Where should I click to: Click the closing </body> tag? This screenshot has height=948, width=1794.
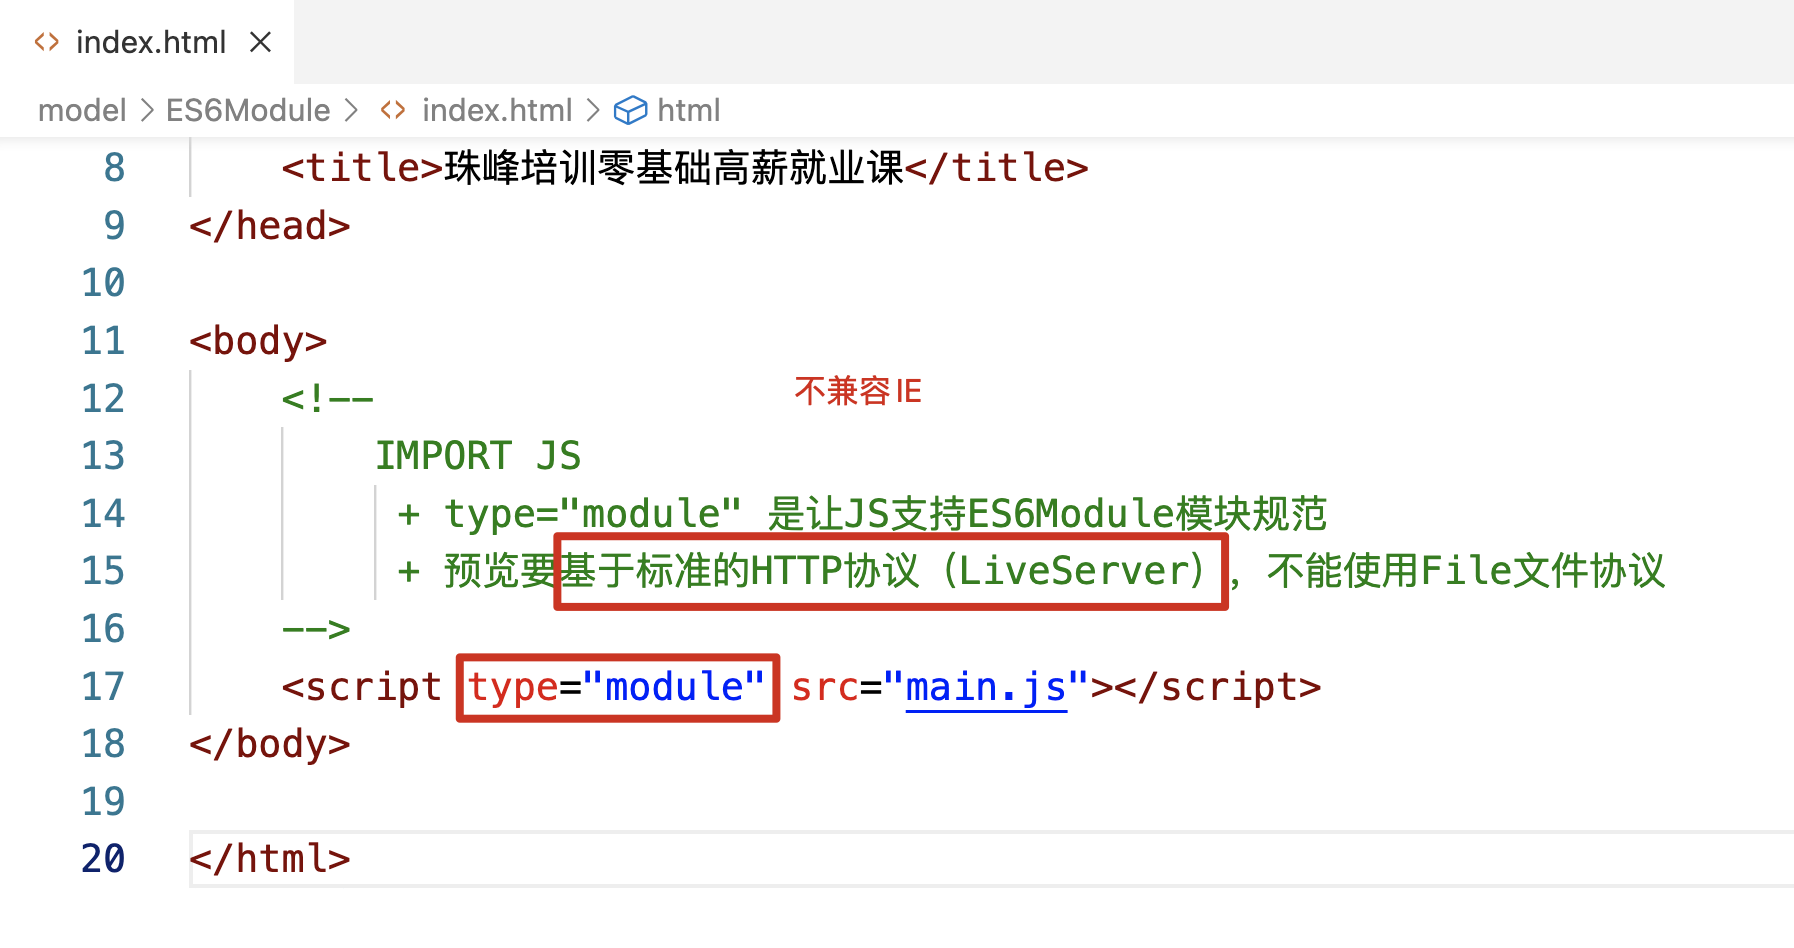pos(270,744)
